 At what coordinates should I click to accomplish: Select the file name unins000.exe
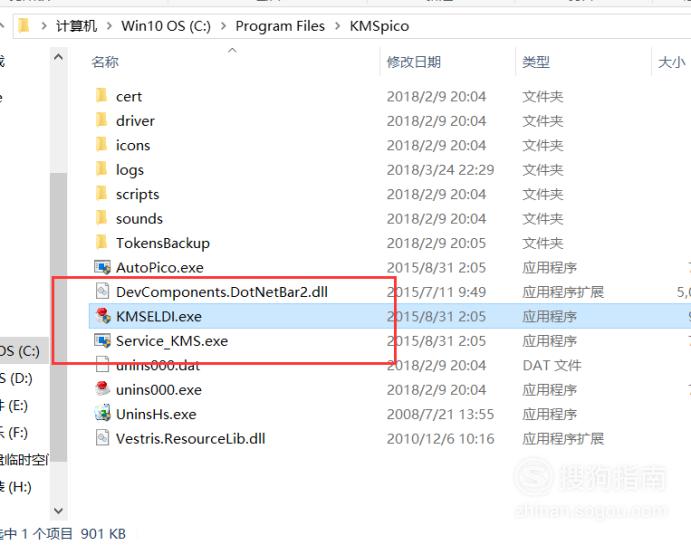(159, 389)
